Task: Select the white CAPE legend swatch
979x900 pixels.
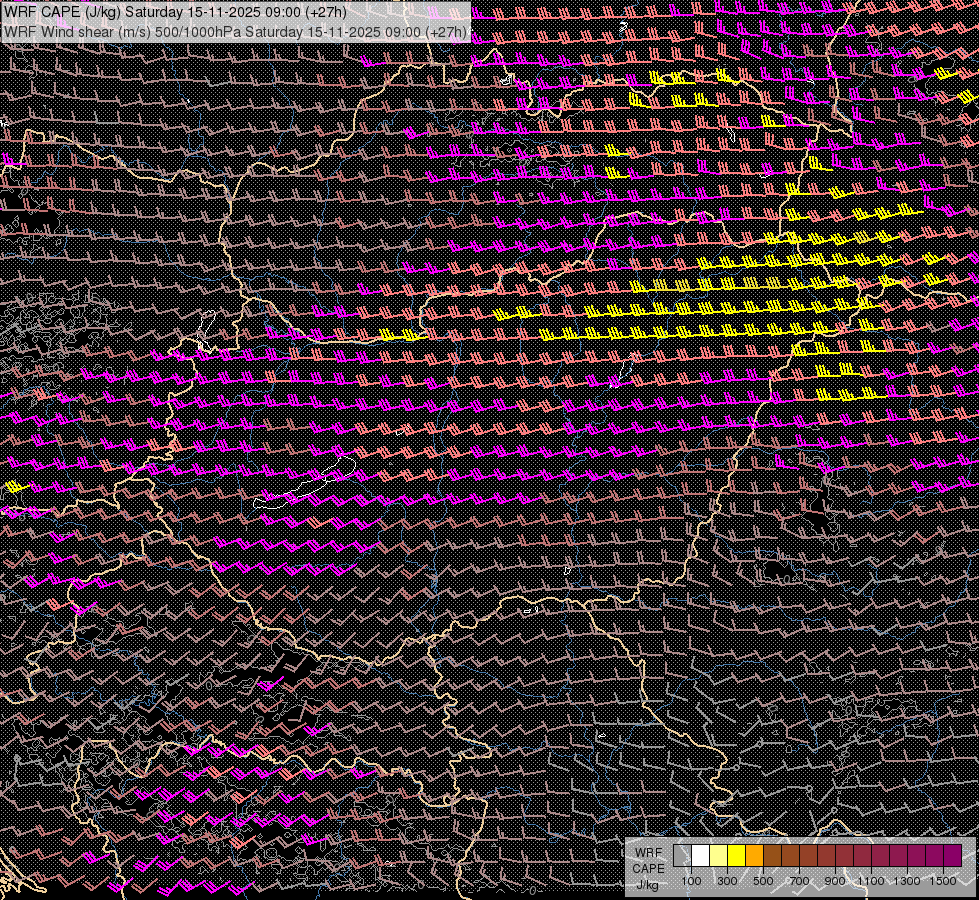Action: pyautogui.click(x=700, y=856)
